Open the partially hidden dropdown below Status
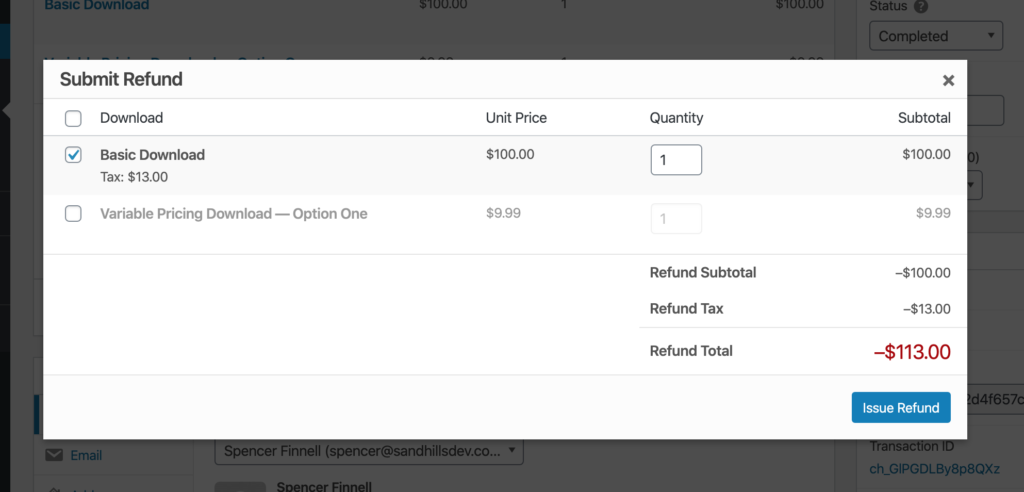The width and height of the screenshot is (1024, 492). (x=975, y=185)
